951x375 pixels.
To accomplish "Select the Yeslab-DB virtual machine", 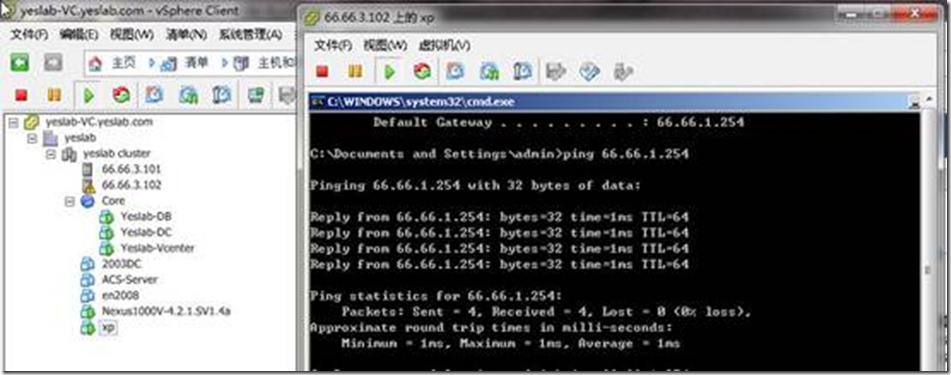I will pos(146,217).
